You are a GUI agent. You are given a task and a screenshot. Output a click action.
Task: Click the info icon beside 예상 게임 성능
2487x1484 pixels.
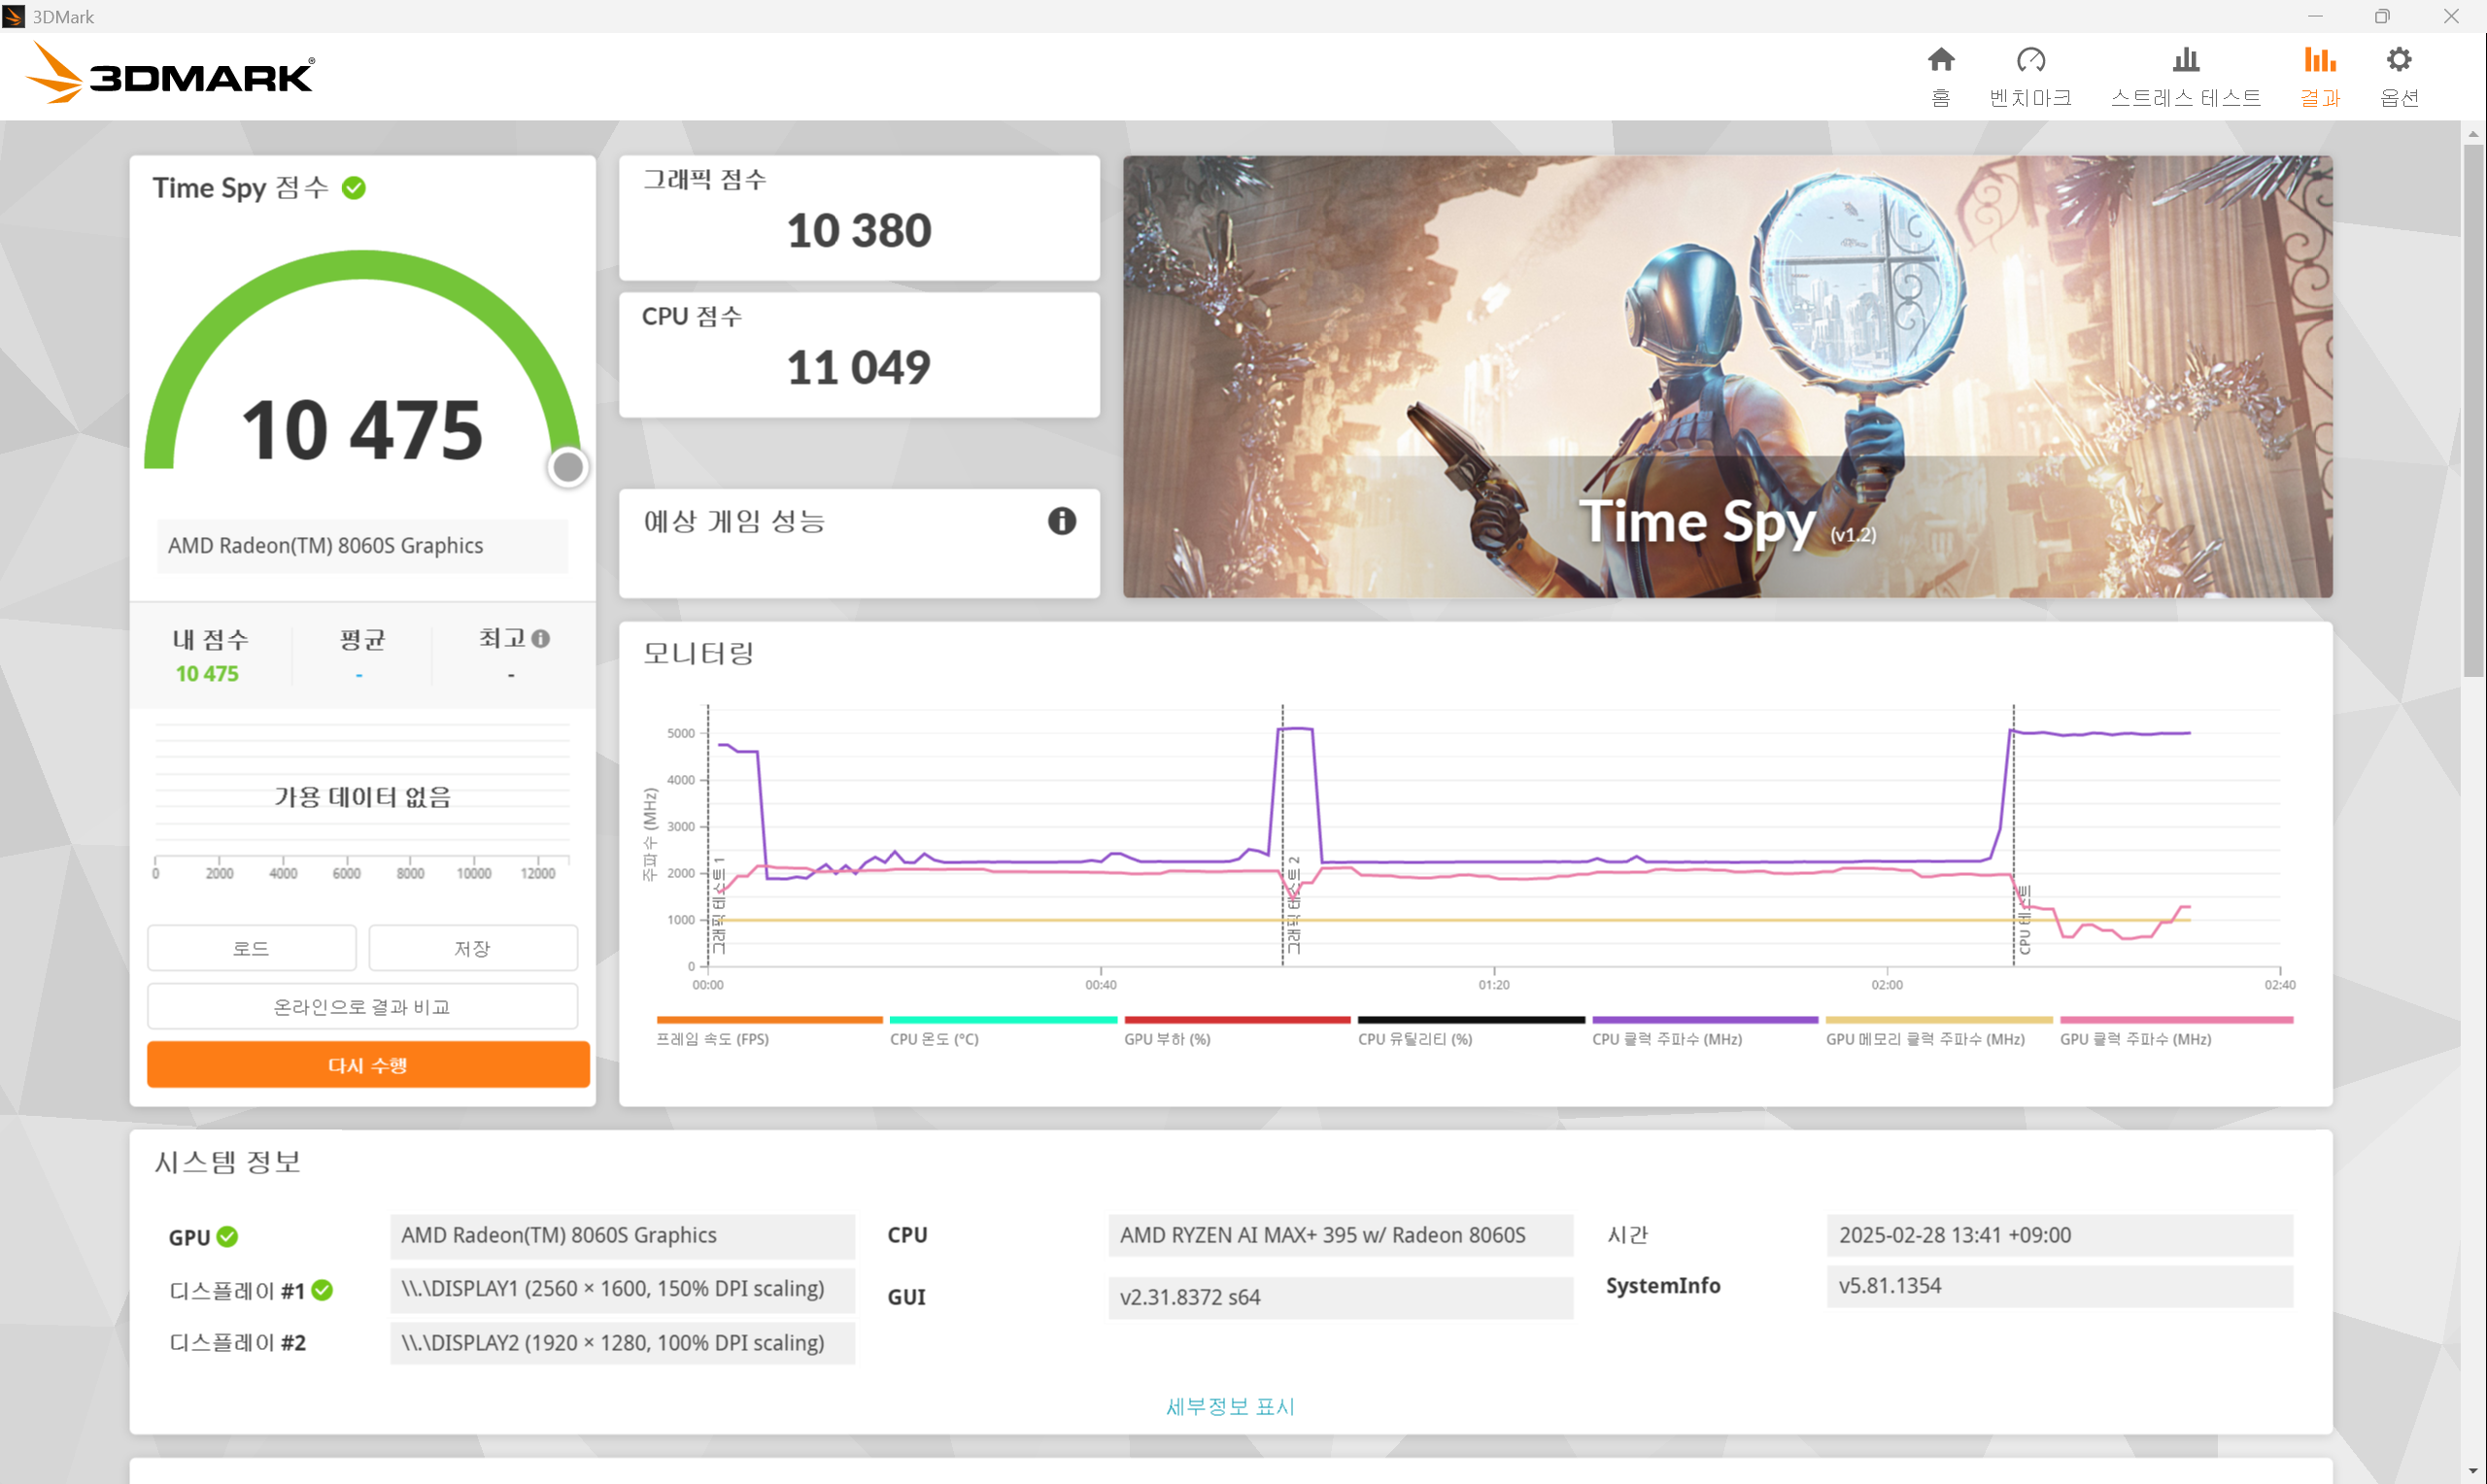click(1062, 521)
